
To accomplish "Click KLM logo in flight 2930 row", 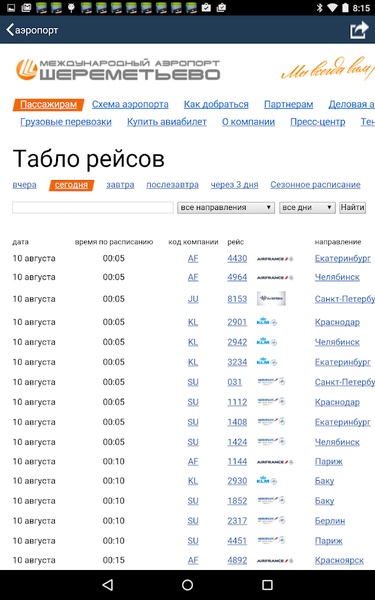I will click(267, 481).
